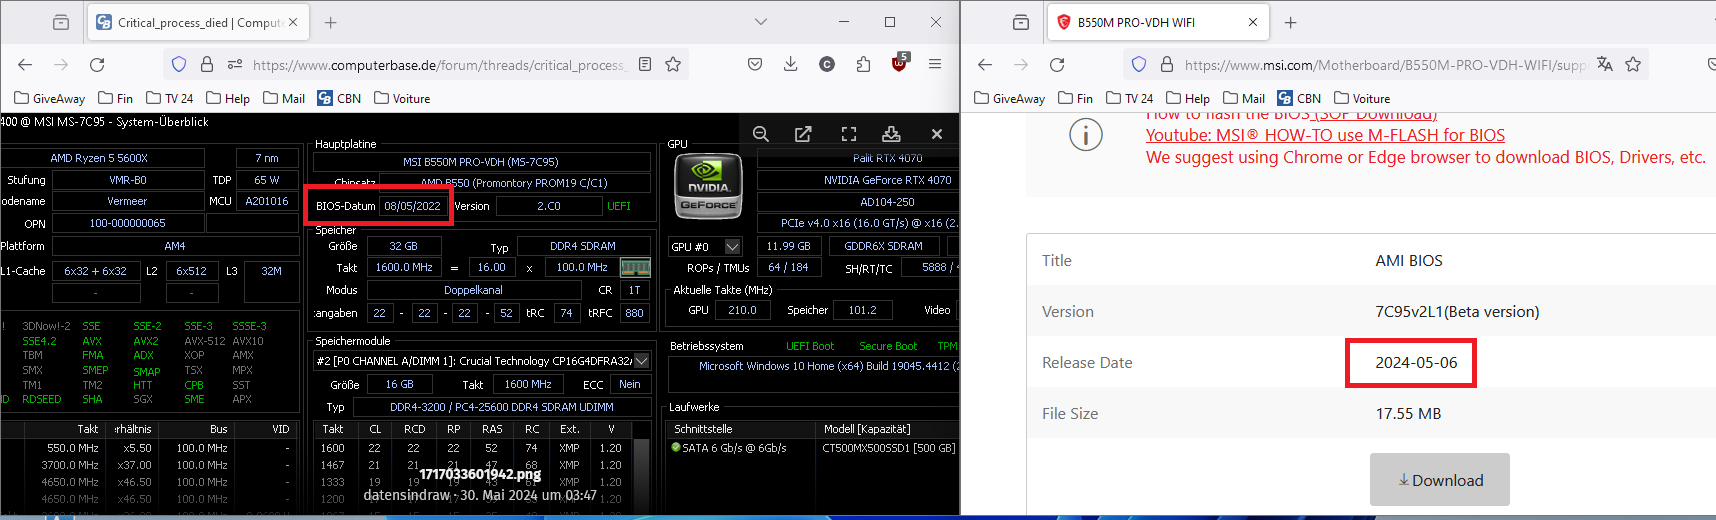
Task: Bookmark the computerbase thread with the star
Action: click(673, 64)
